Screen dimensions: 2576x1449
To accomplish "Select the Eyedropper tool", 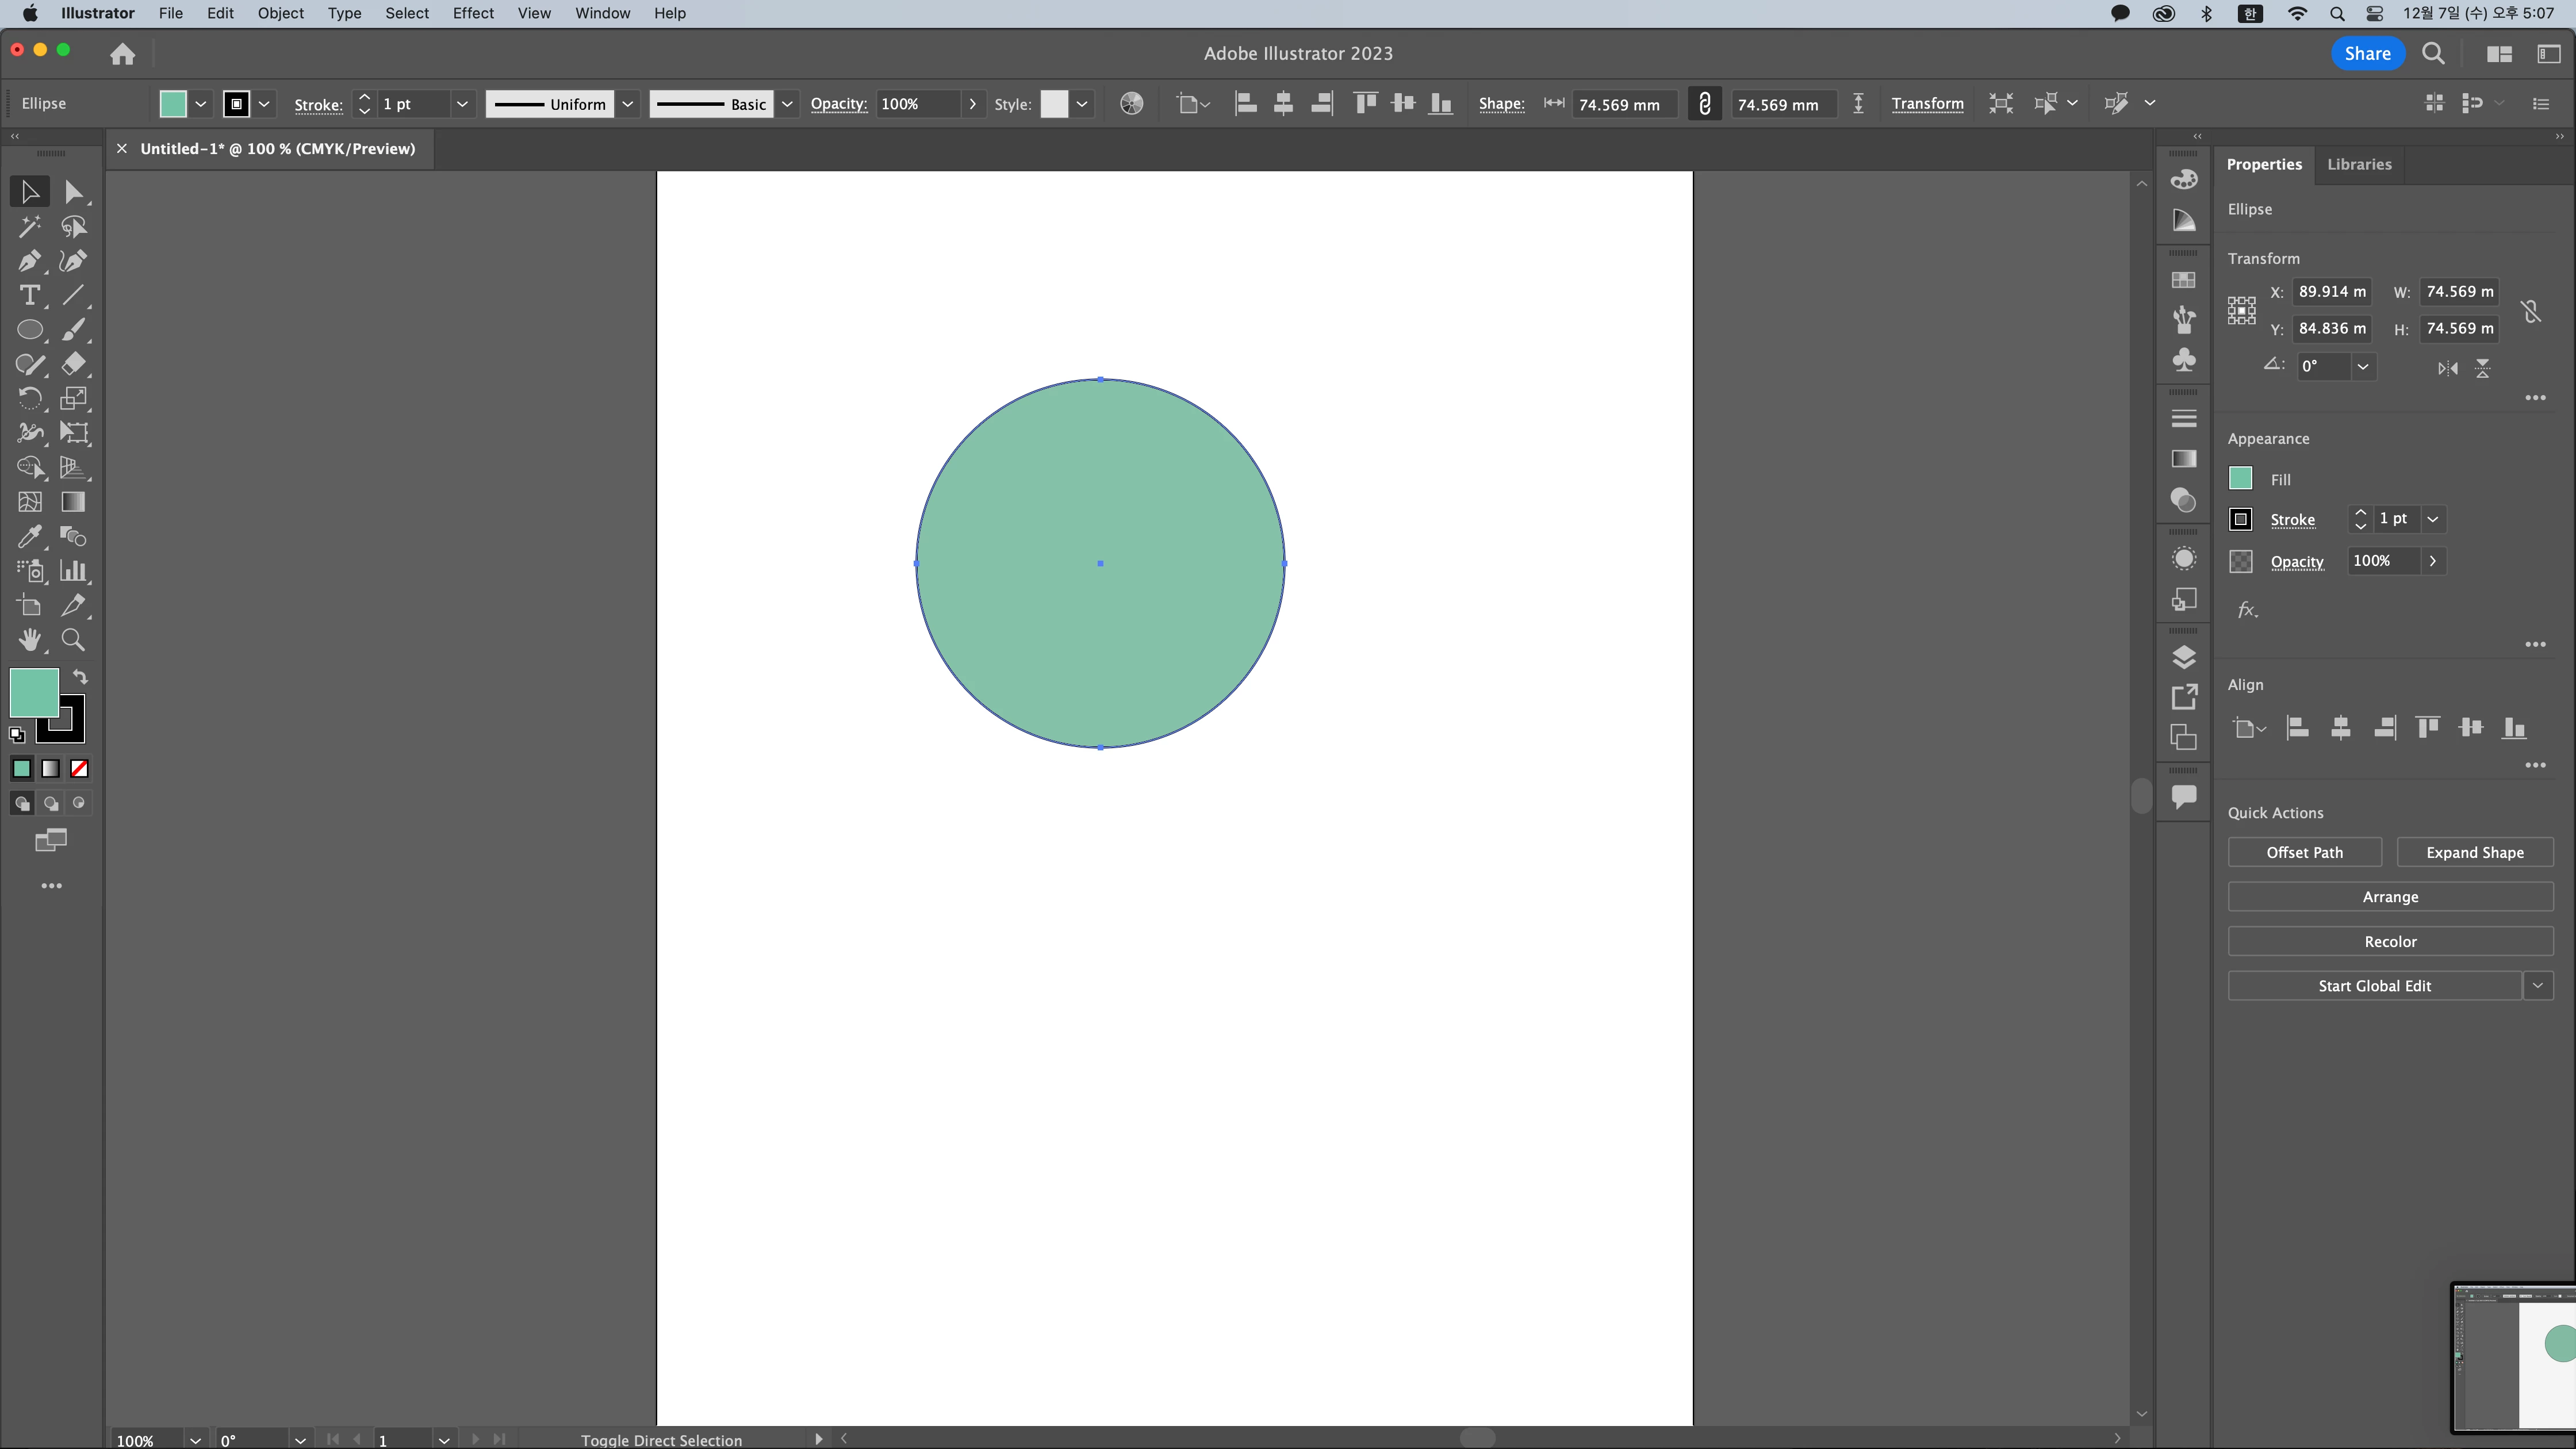I will (x=29, y=537).
